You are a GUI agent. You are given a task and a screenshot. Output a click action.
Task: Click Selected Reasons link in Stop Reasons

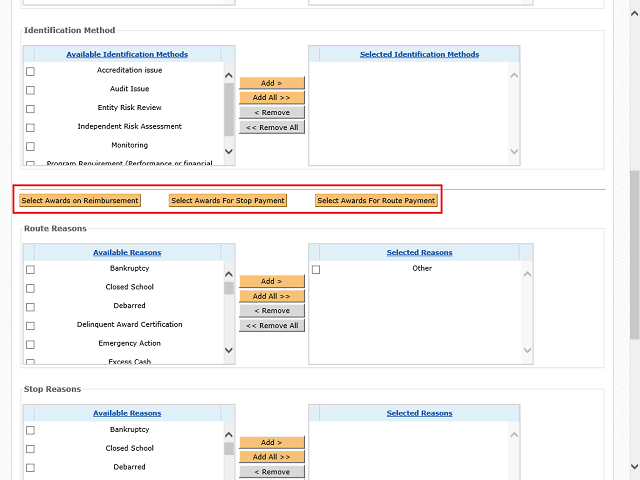pos(419,413)
